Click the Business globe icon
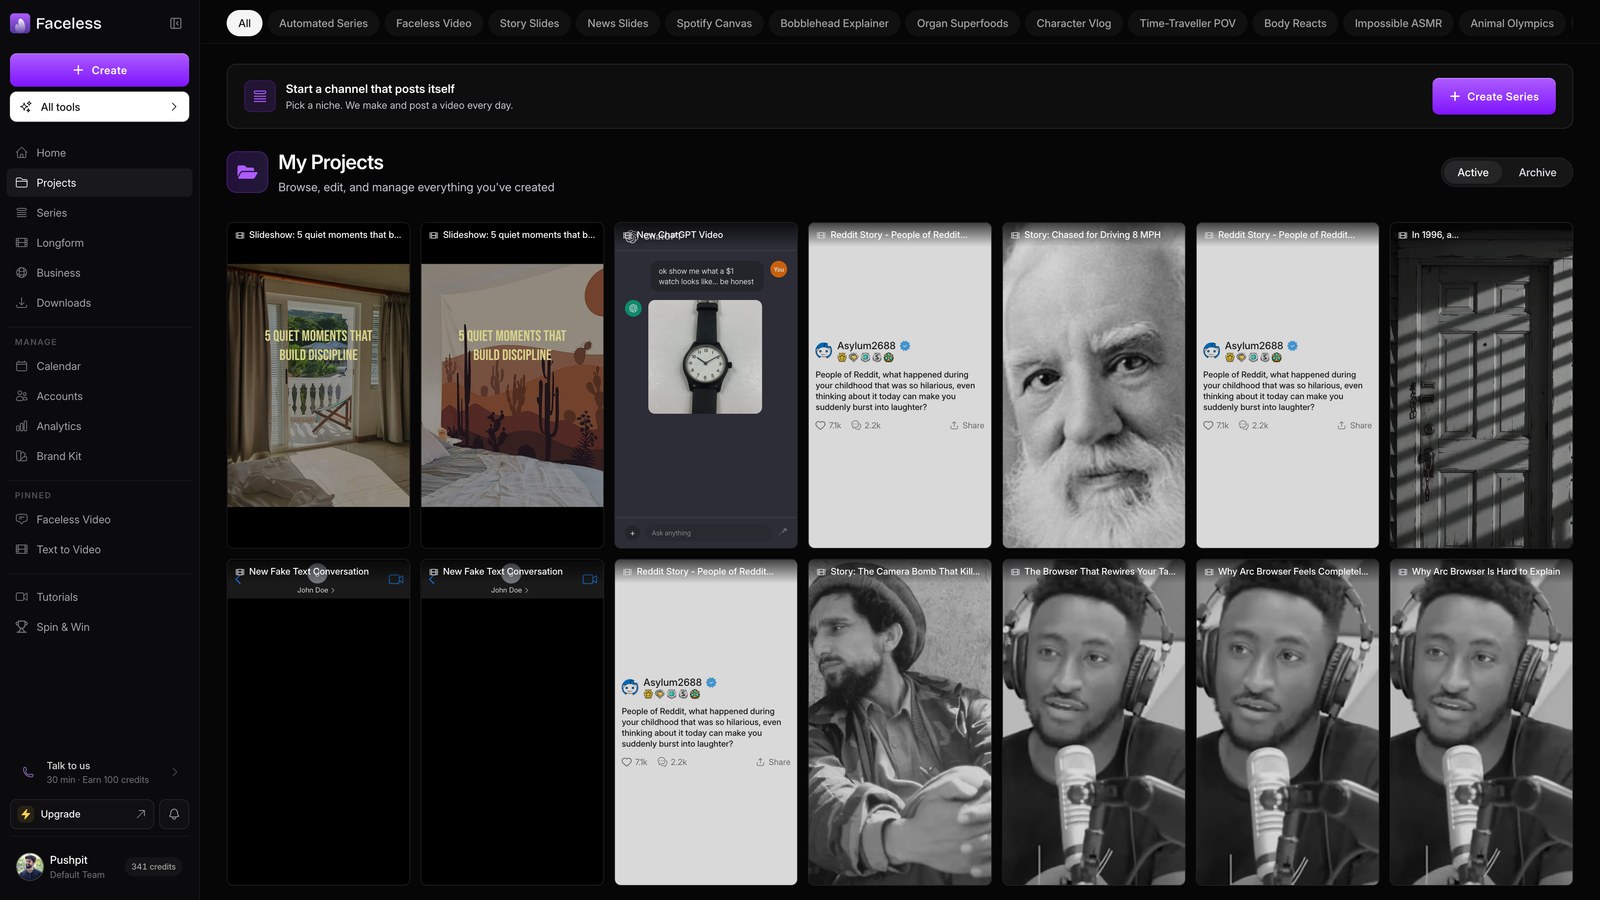The height and width of the screenshot is (900, 1600). coord(22,273)
